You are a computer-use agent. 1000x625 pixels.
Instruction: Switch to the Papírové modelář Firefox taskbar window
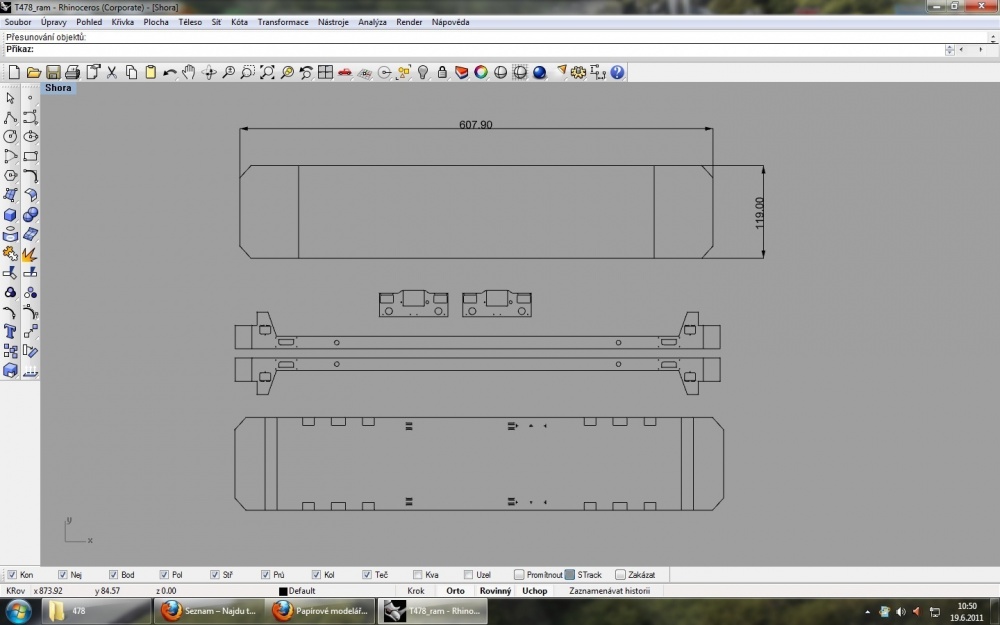pyautogui.click(x=320, y=611)
